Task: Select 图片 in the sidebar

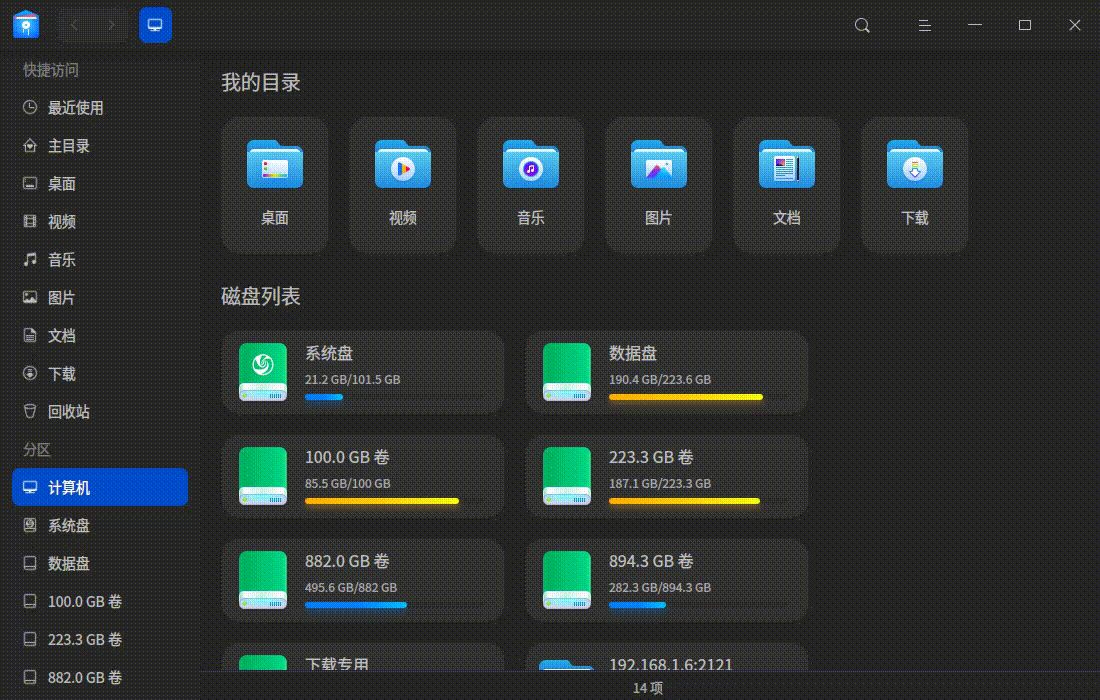Action: tap(100, 297)
